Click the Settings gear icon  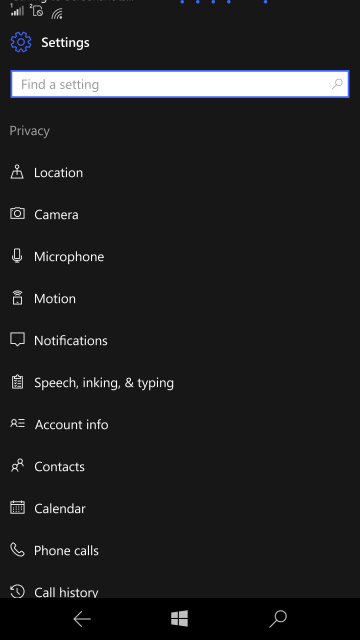[21, 42]
